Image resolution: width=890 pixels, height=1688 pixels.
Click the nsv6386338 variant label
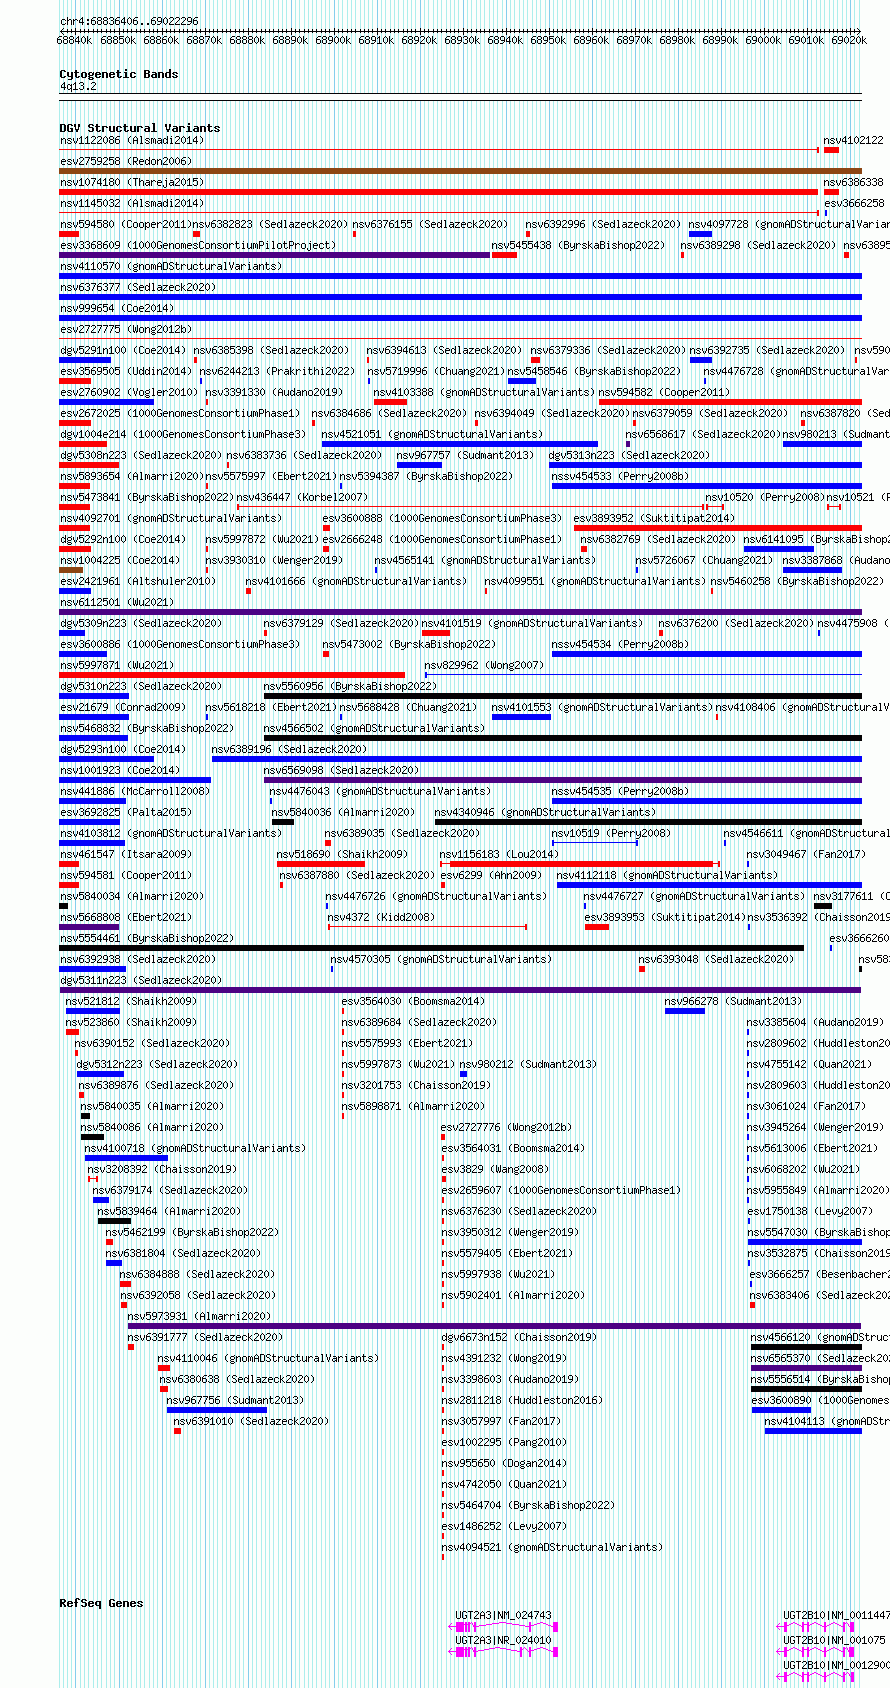click(854, 182)
